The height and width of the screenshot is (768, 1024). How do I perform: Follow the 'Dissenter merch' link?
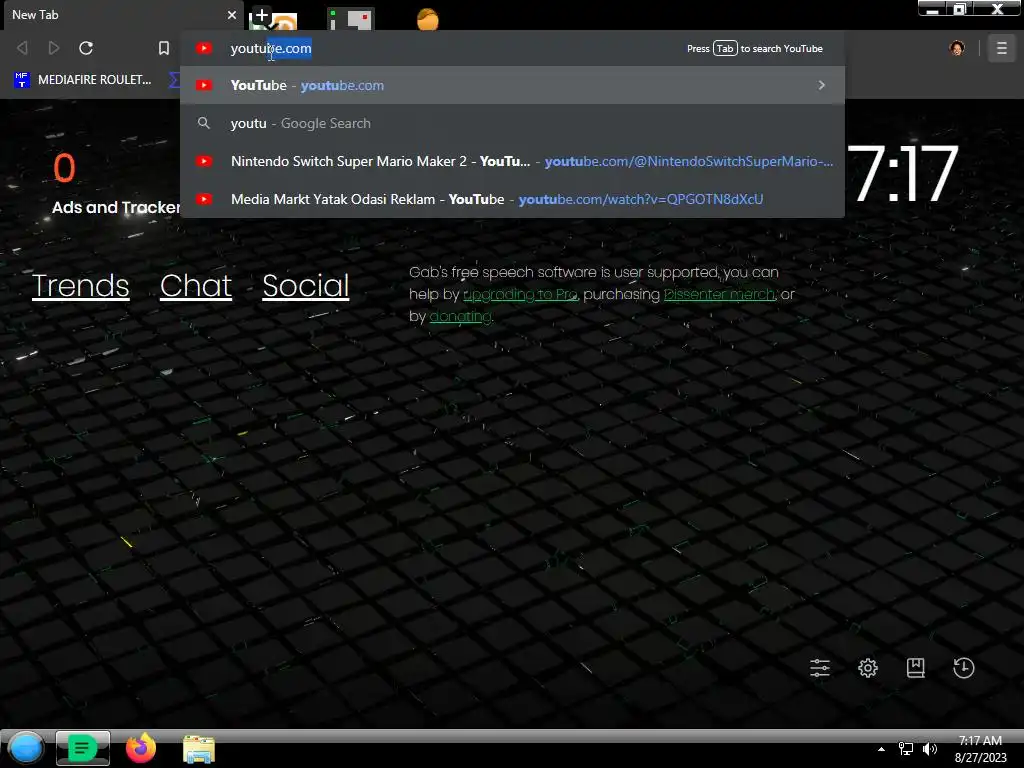(719, 295)
